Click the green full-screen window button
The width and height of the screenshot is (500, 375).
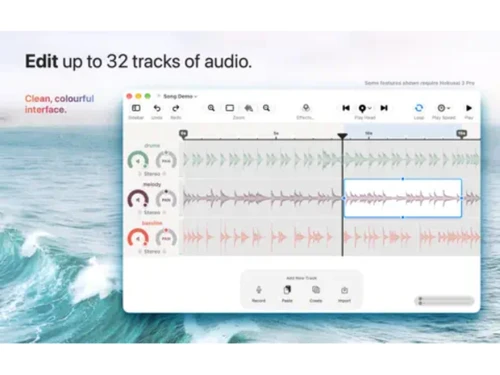147,96
